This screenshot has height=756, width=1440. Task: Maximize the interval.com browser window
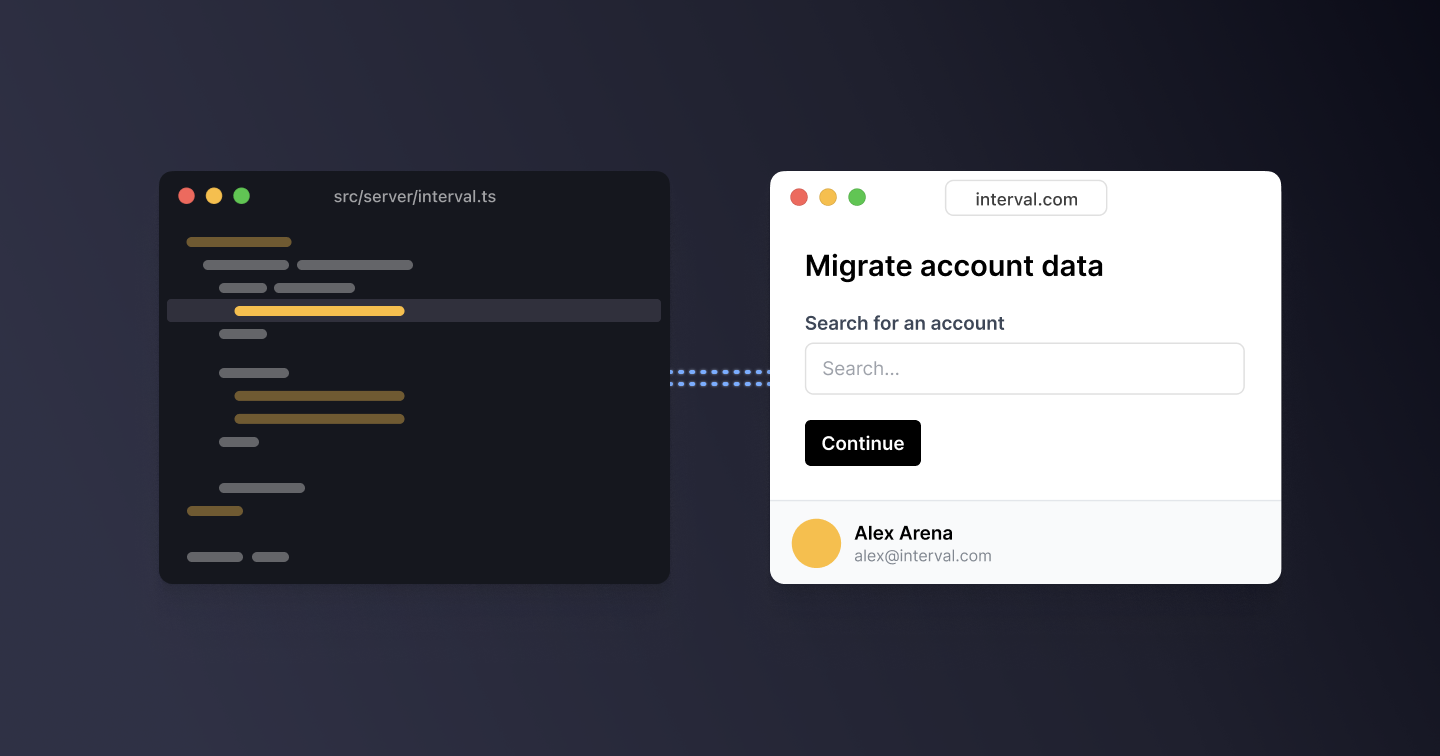pyautogui.click(x=857, y=197)
